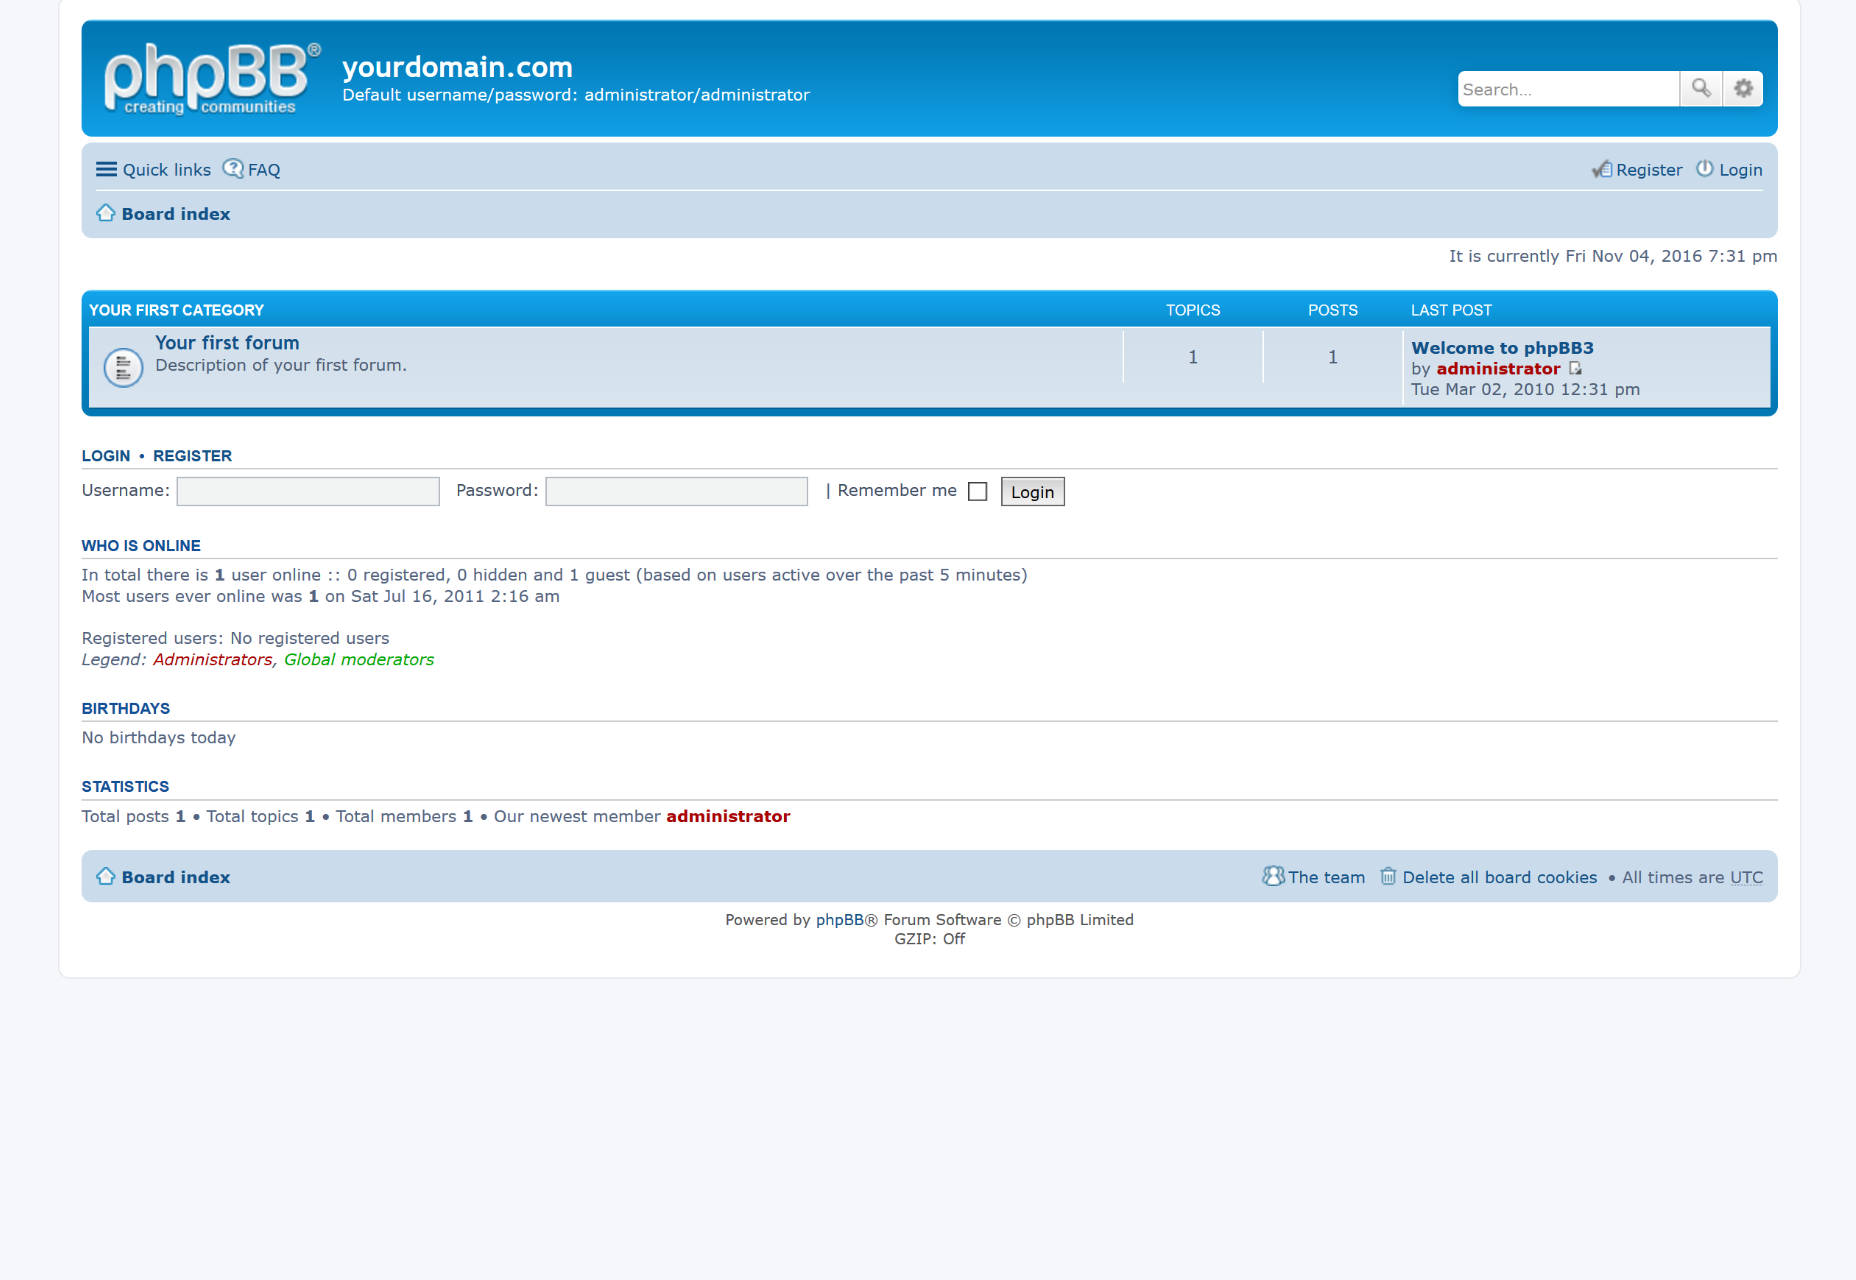The height and width of the screenshot is (1280, 1856).
Task: Click the home icon beside the footer Board index
Action: pyautogui.click(x=106, y=876)
